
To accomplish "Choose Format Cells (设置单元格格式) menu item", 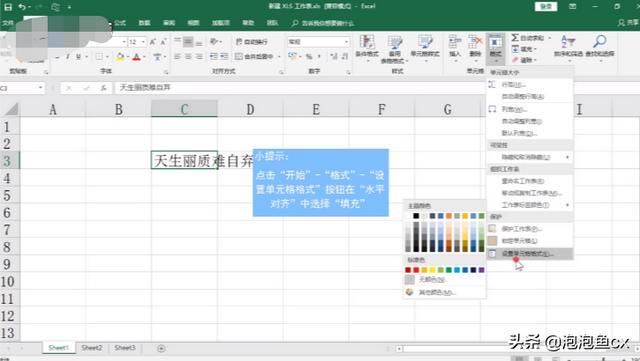I will click(x=530, y=254).
